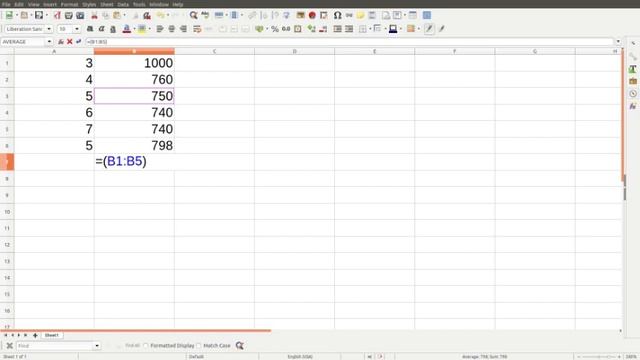Image resolution: width=640 pixels, height=360 pixels.
Task: Open the Paste options dropdown arrow
Action: coord(124,16)
